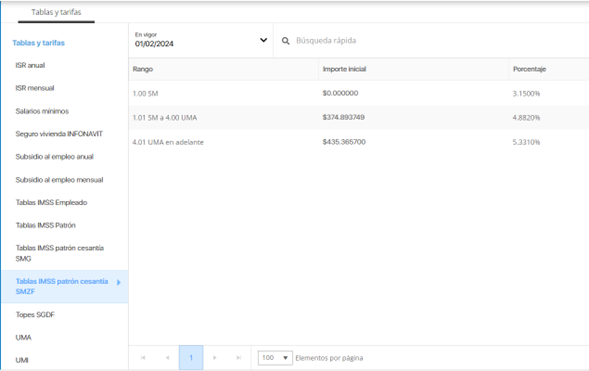
Task: Click the Elementos por página label
Action: coord(329,358)
